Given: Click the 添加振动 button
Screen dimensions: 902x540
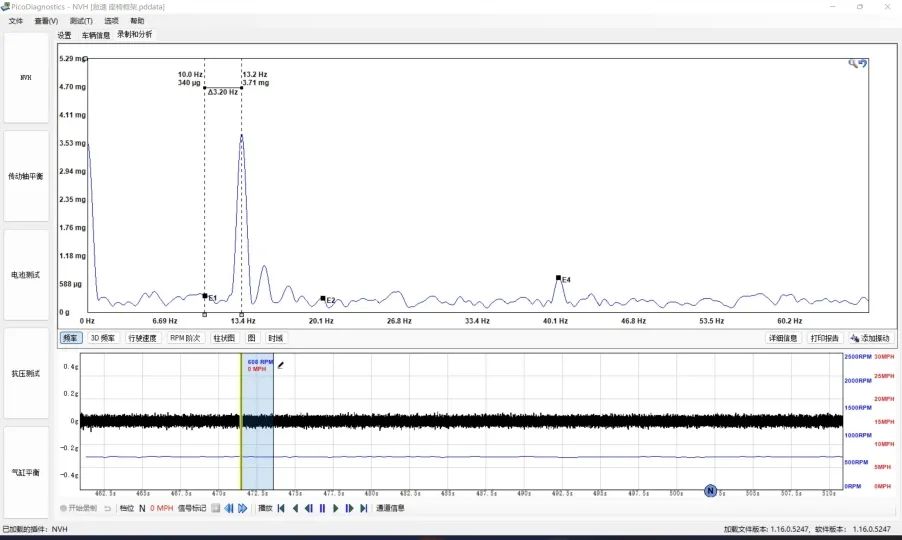Looking at the screenshot, I should (870, 338).
